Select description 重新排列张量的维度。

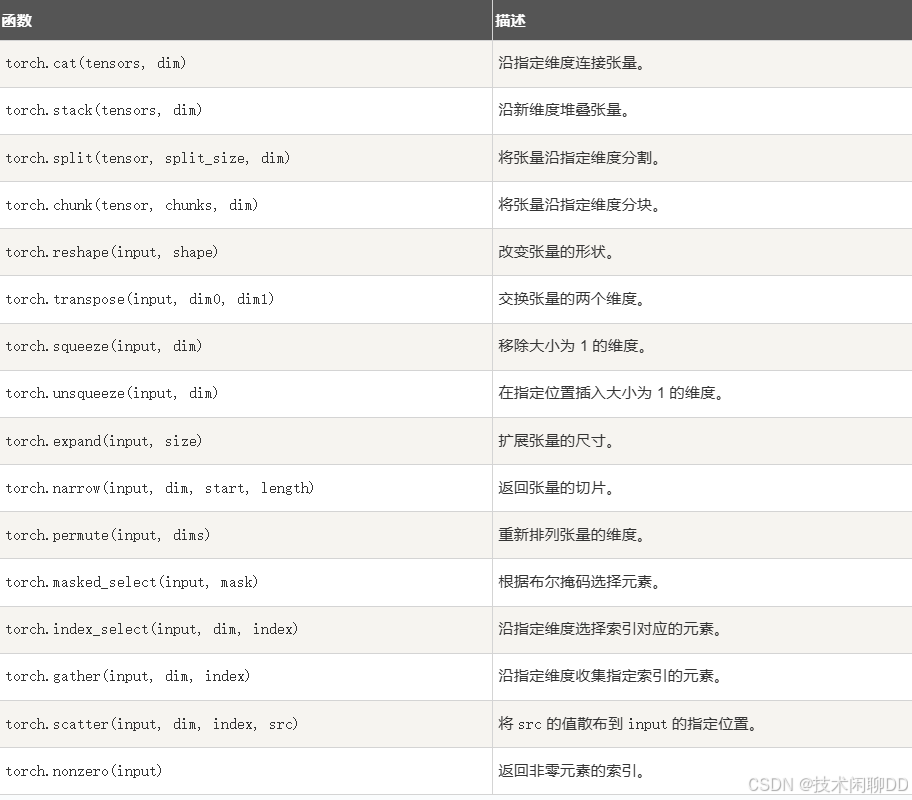(571, 535)
